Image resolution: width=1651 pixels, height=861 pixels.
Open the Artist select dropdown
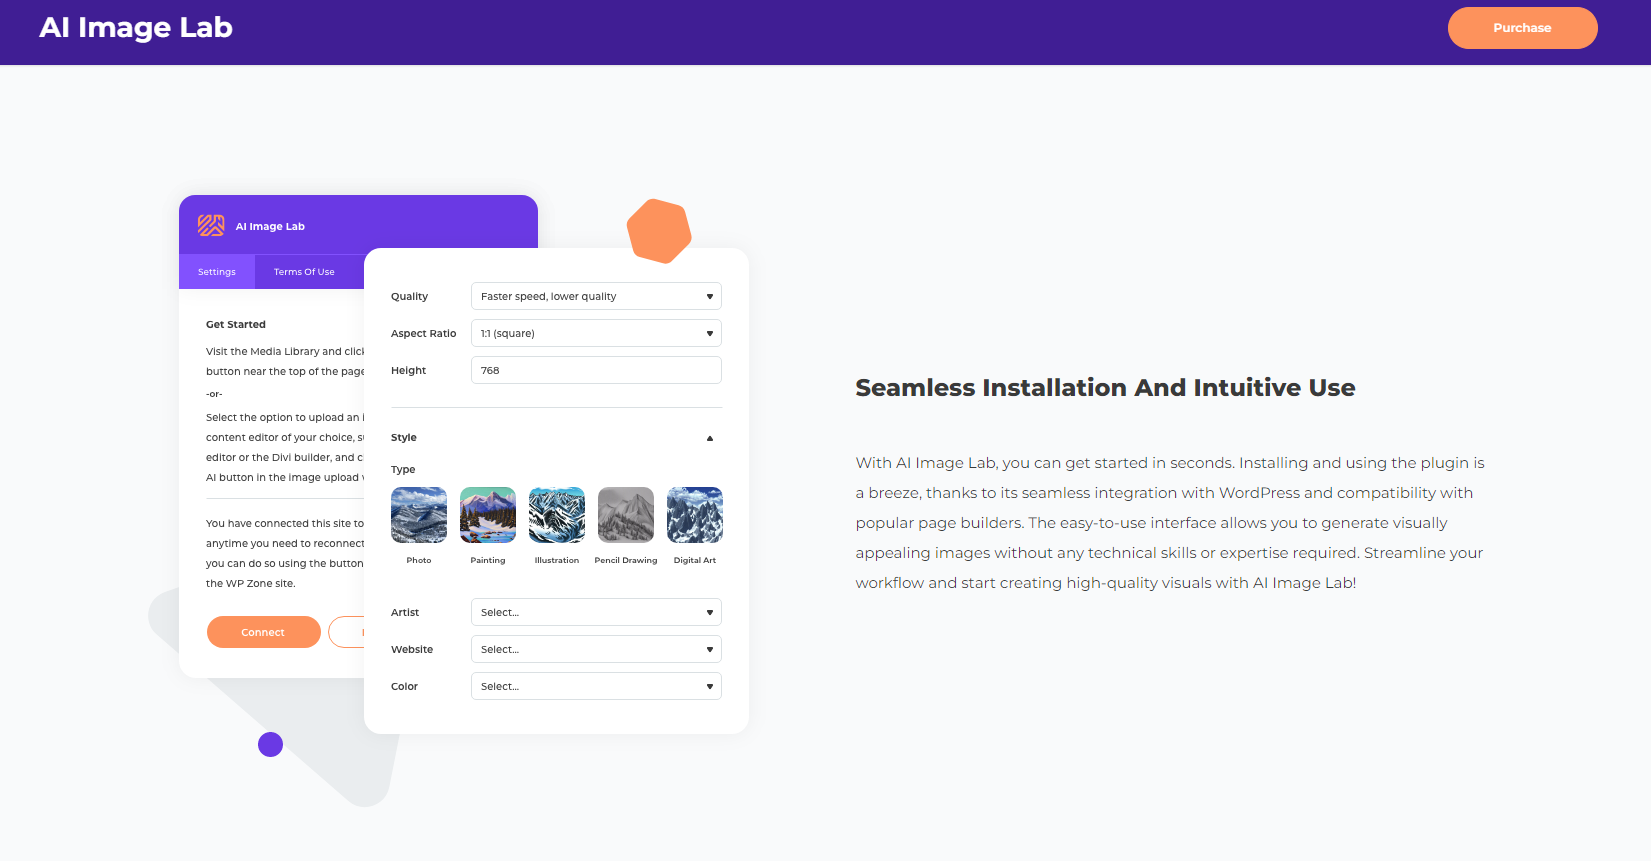(596, 612)
